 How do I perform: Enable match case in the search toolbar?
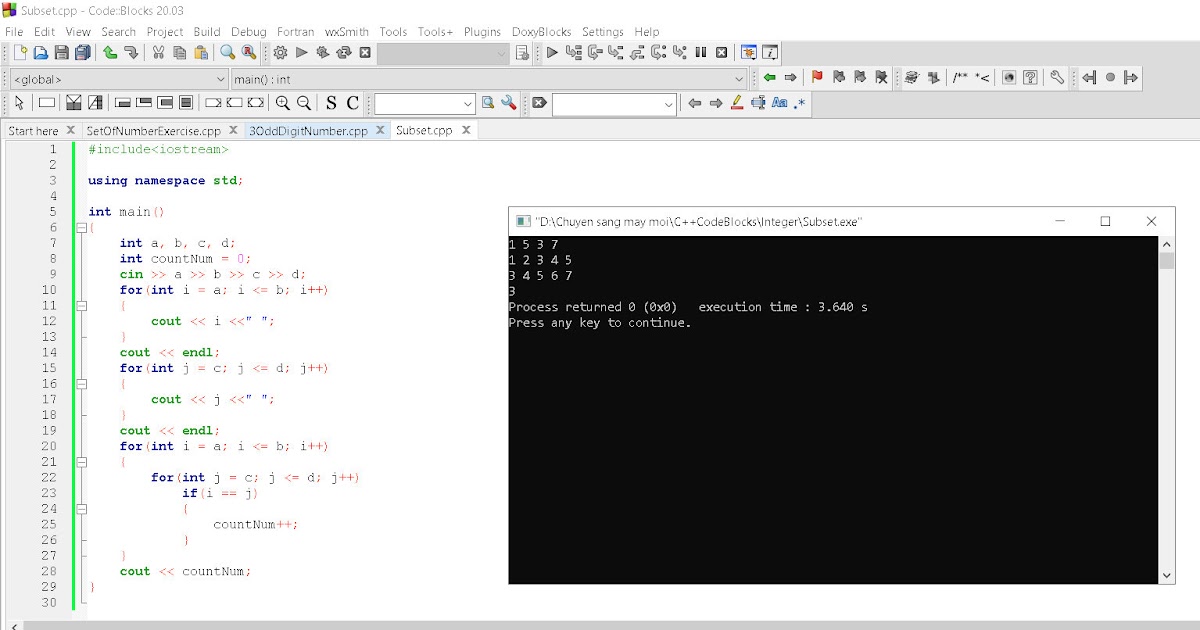(779, 102)
